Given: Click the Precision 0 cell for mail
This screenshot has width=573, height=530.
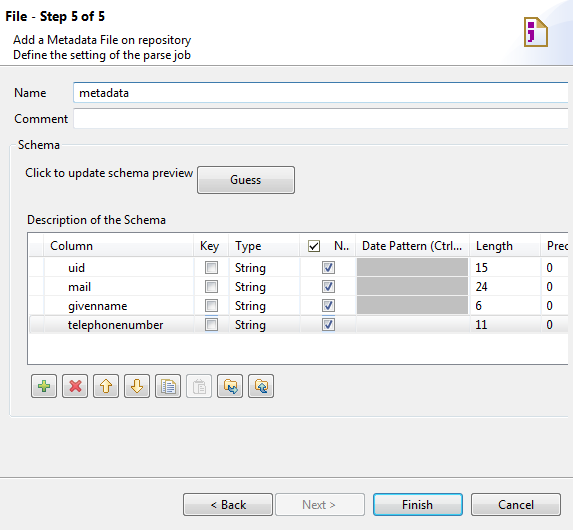Looking at the screenshot, I should pos(555,287).
